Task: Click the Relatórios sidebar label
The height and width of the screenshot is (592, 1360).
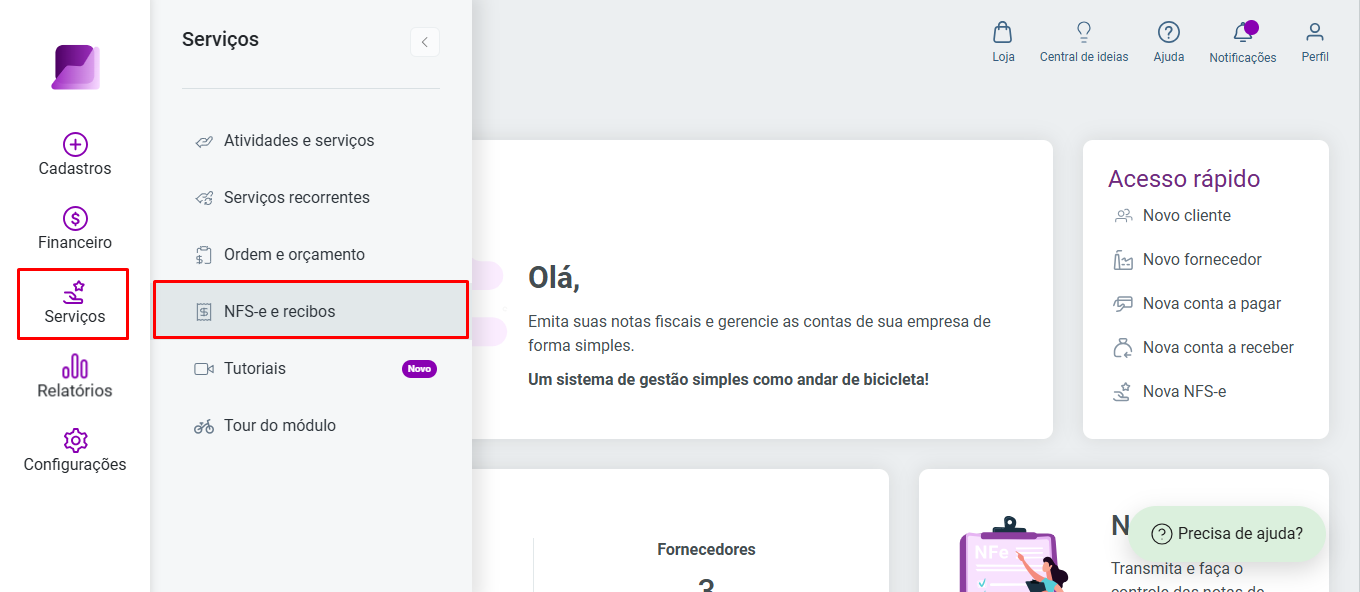Action: point(75,391)
